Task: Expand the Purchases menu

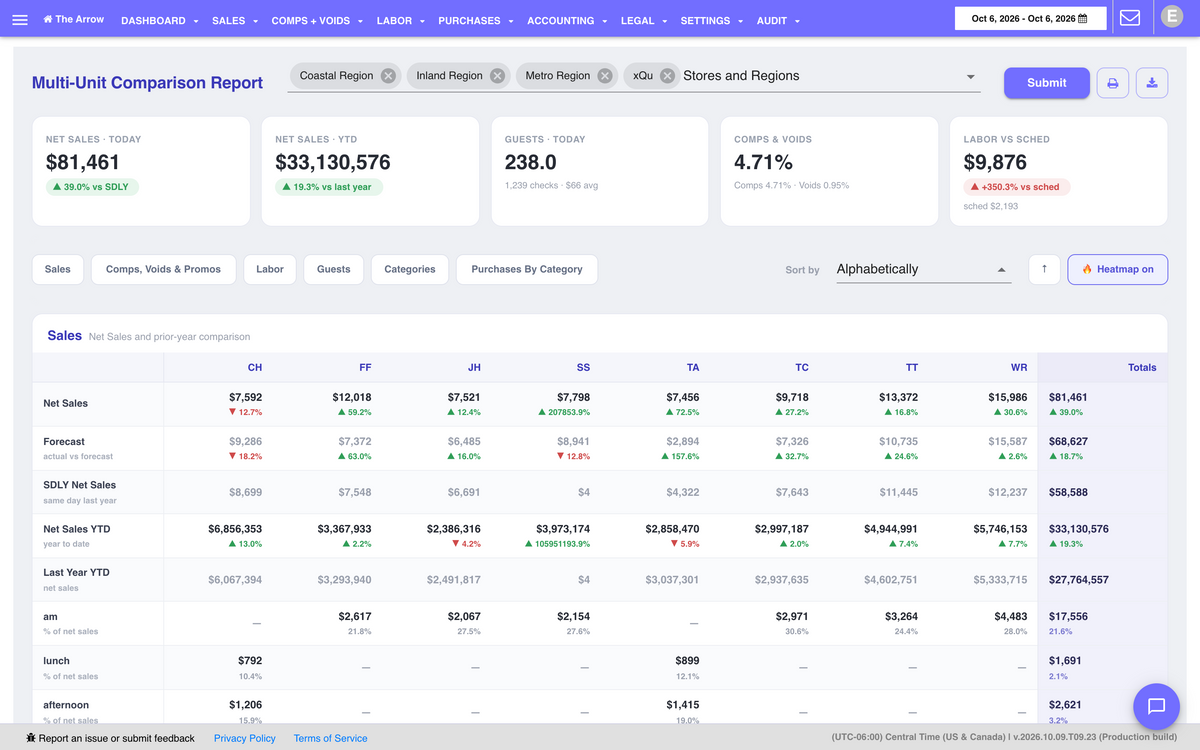Action: [476, 20]
